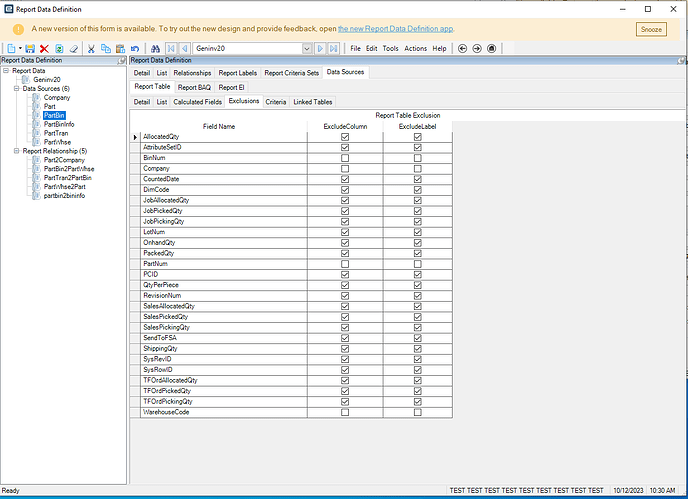Collapse the Data Sources (6) tree node
The width and height of the screenshot is (688, 499).
pyautogui.click(x=17, y=88)
